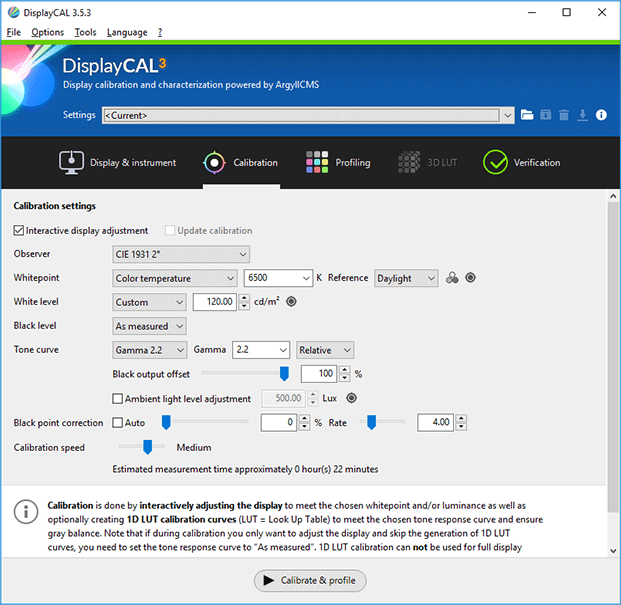The width and height of the screenshot is (621, 605).
Task: Click the black output offset 100 field
Action: (x=319, y=373)
